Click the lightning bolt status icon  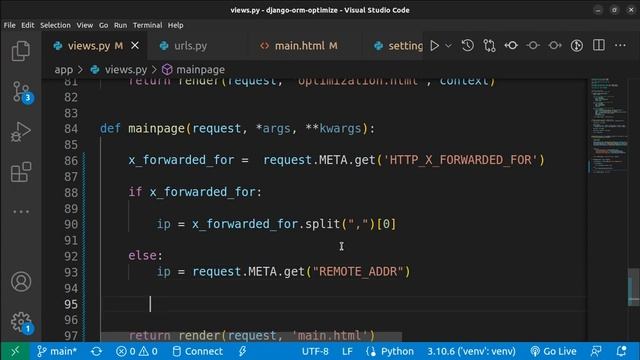point(242,351)
